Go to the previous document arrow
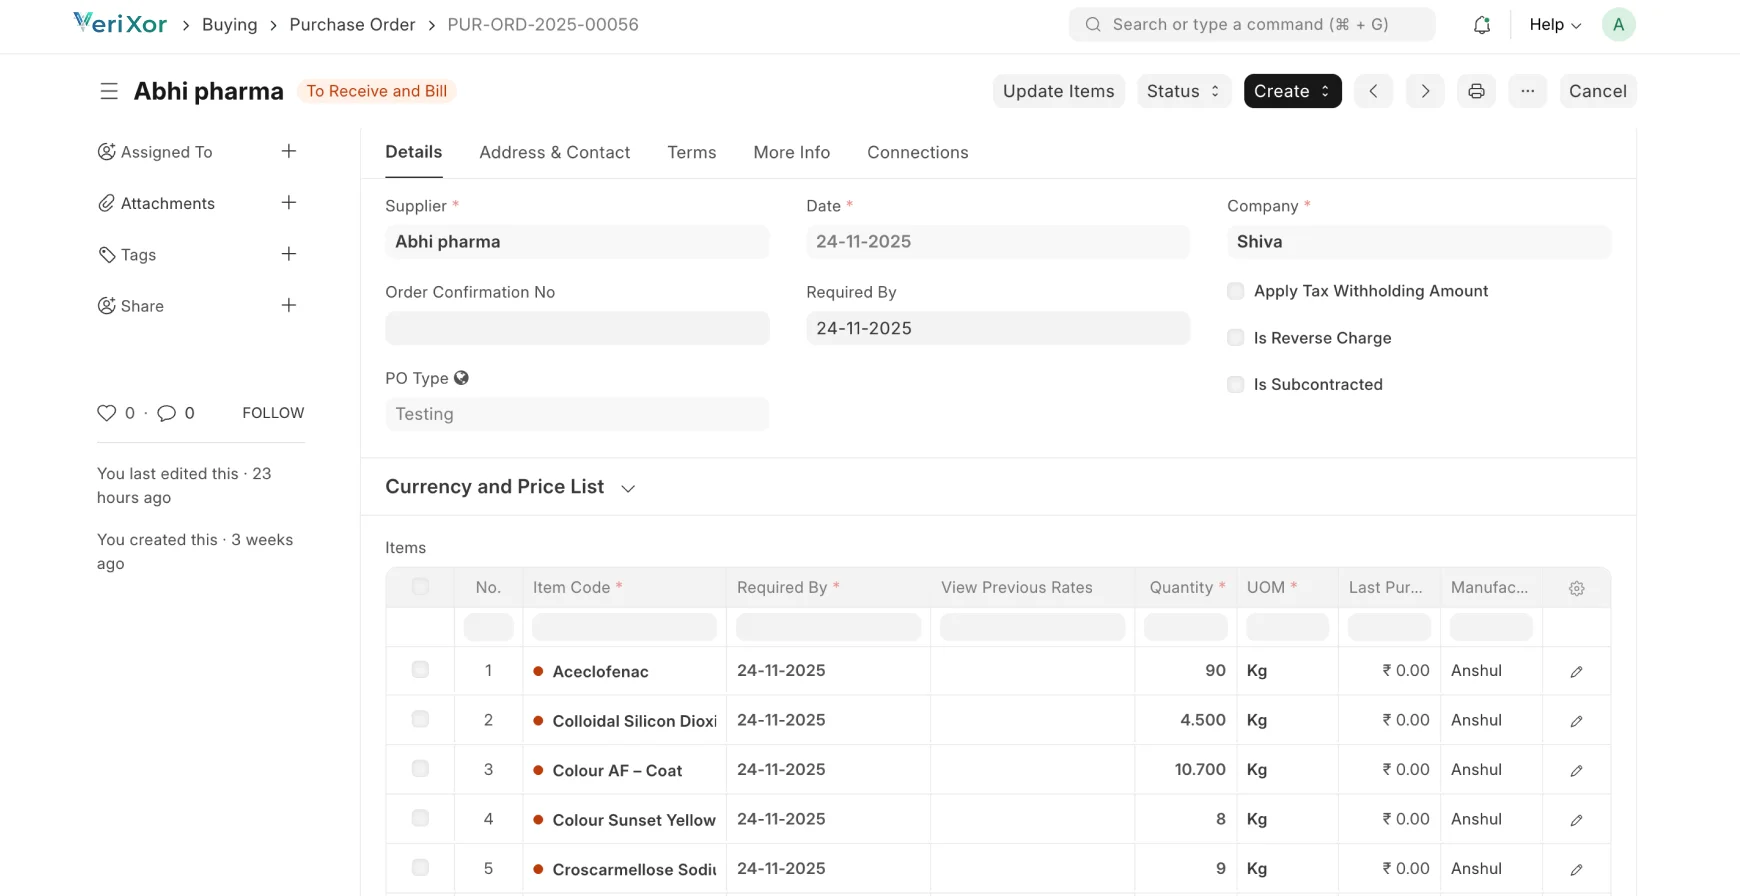1741x896 pixels. click(x=1373, y=91)
